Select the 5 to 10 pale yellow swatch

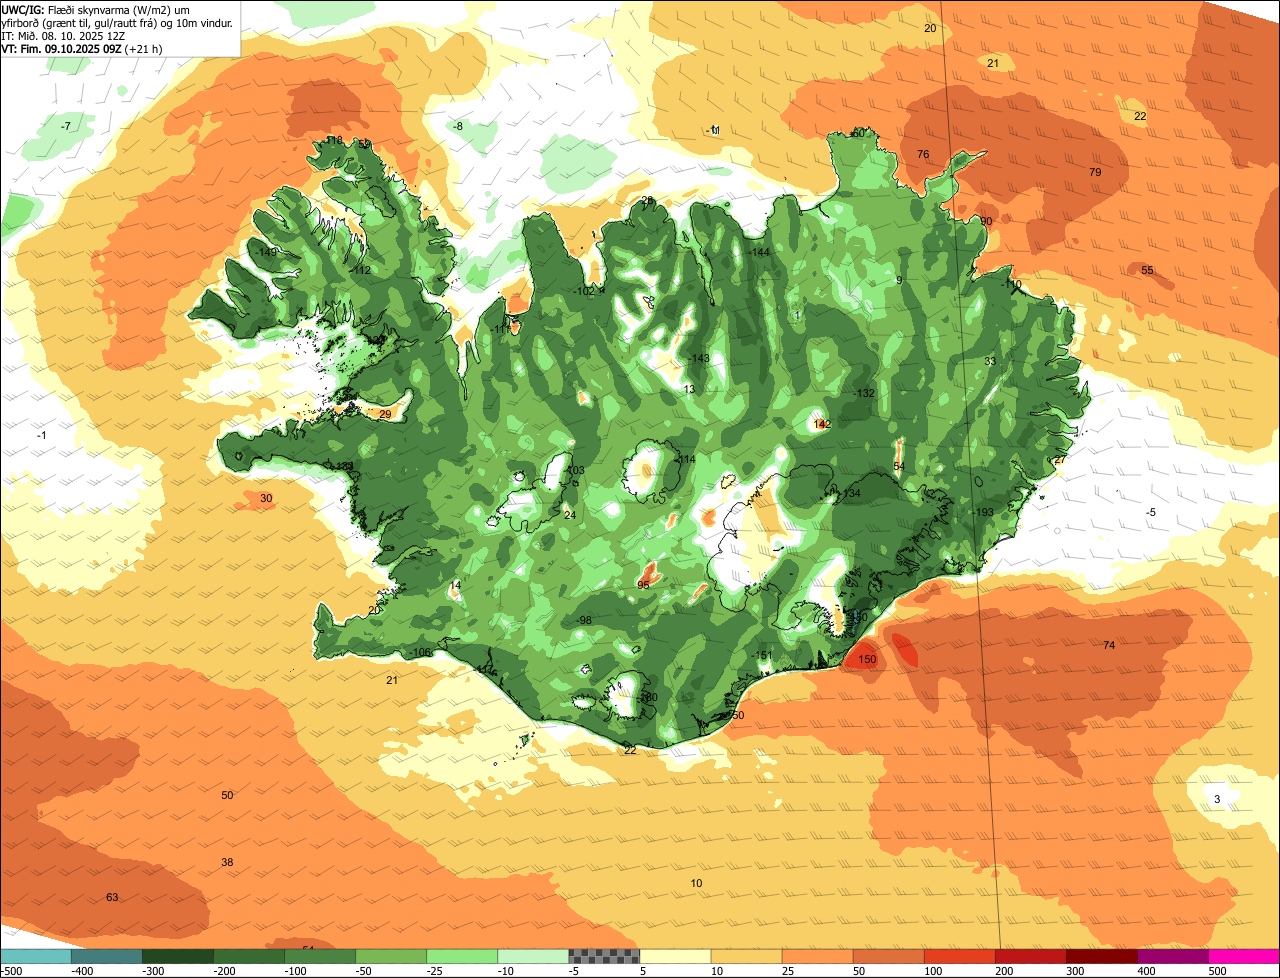click(675, 956)
